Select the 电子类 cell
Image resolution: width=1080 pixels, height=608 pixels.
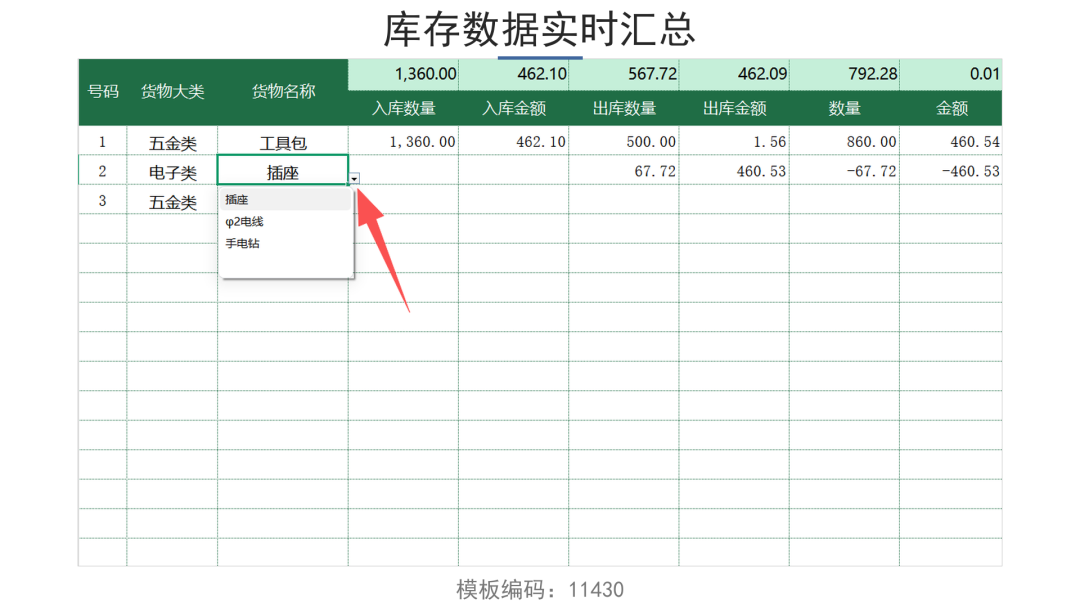pos(172,171)
